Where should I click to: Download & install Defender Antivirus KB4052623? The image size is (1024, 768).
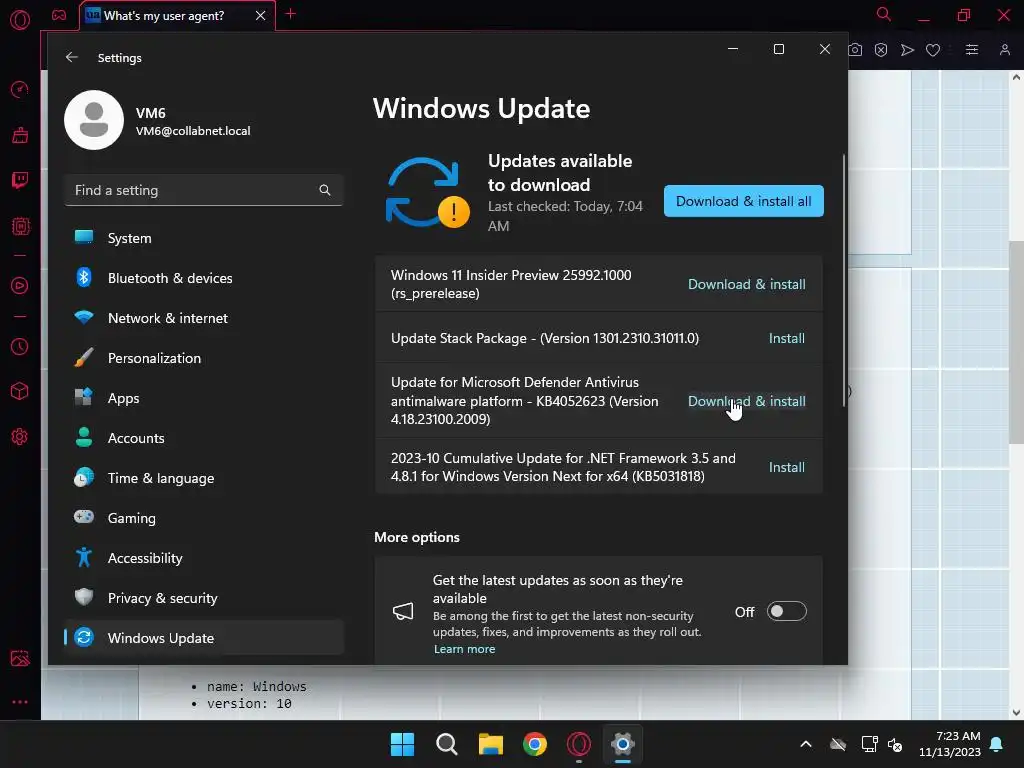click(x=746, y=401)
